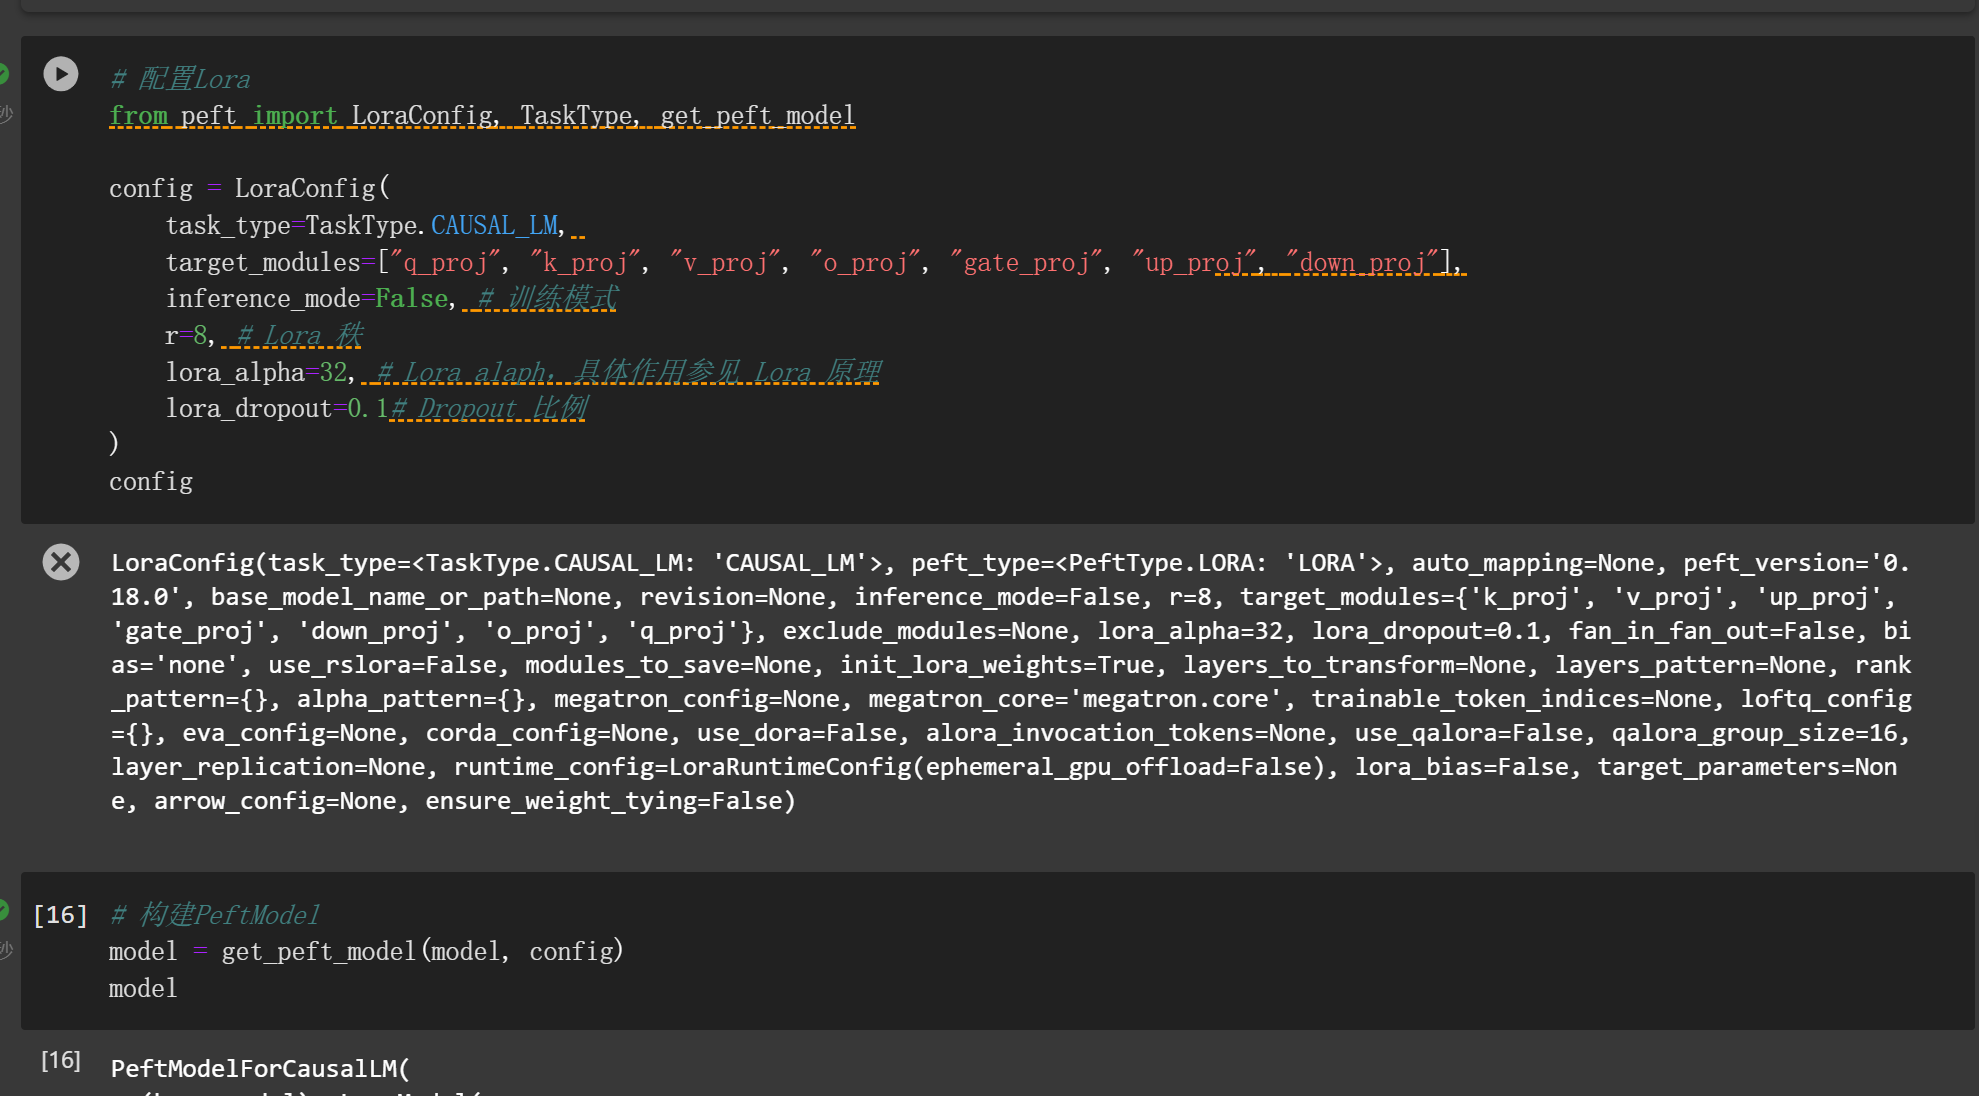Click the [16] label next to PeftModelForCausalLM output
This screenshot has width=1979, height=1096.
(x=60, y=1060)
